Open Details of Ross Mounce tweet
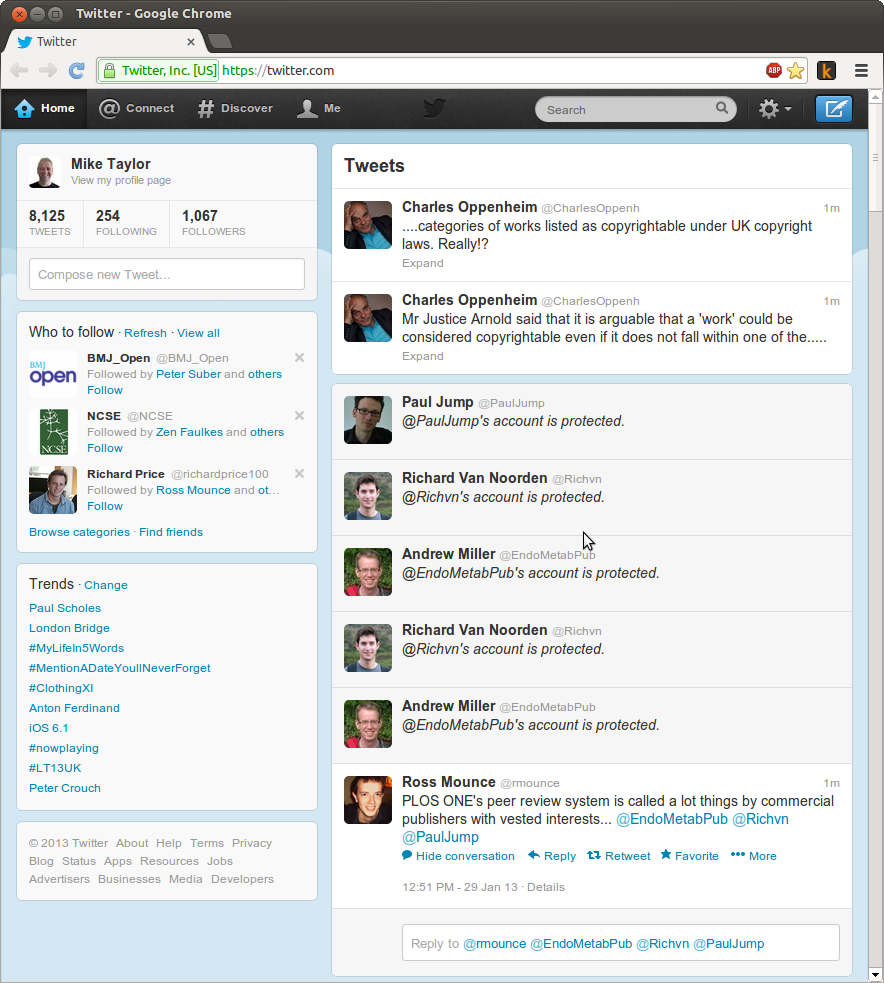This screenshot has height=983, width=884. (545, 887)
